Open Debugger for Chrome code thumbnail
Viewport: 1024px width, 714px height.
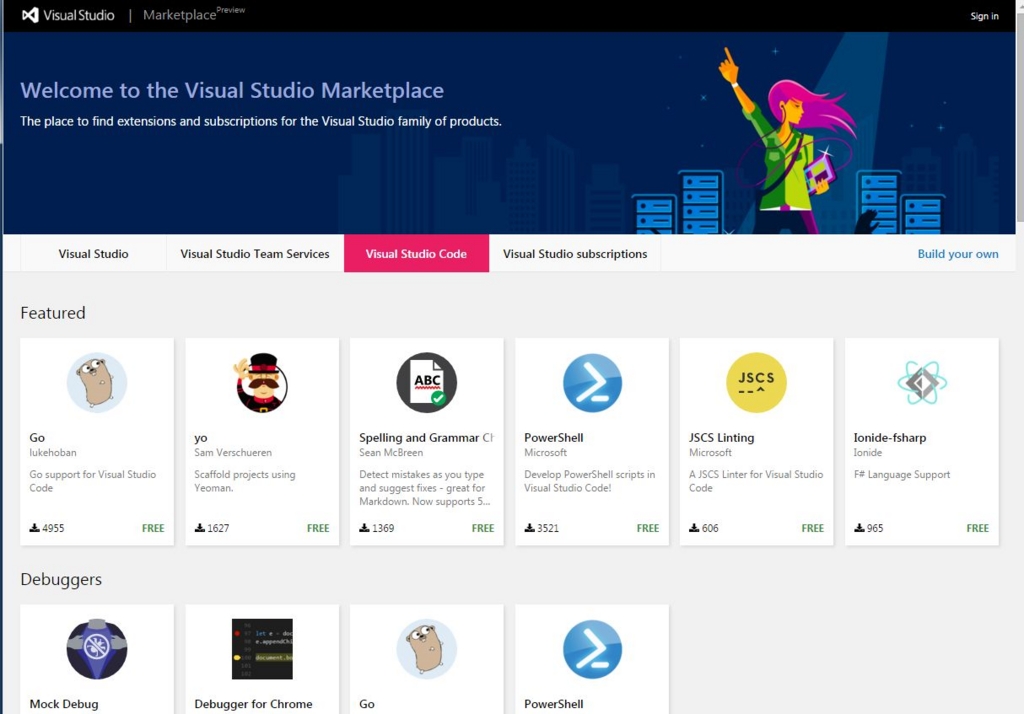[x=262, y=649]
